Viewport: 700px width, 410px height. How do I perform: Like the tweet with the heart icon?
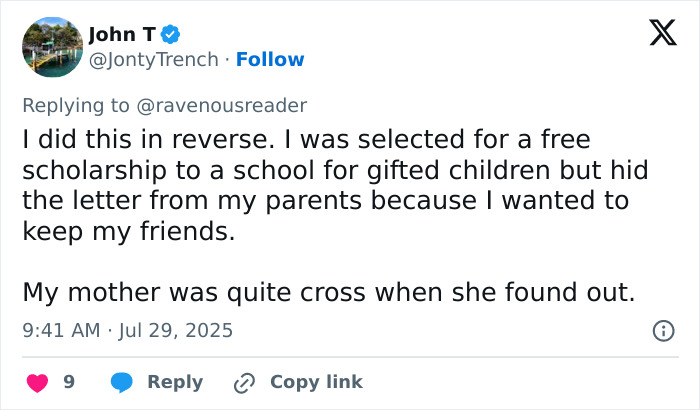click(37, 382)
